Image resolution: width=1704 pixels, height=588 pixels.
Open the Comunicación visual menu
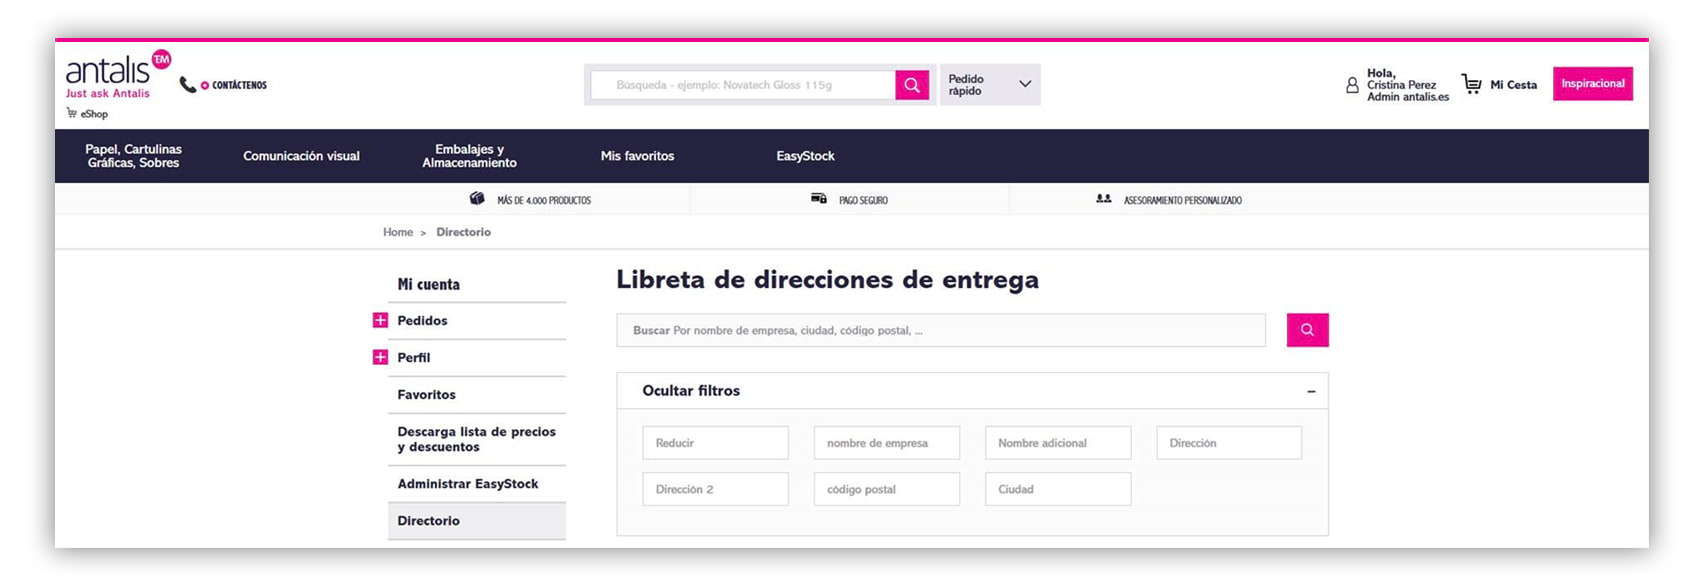[301, 156]
